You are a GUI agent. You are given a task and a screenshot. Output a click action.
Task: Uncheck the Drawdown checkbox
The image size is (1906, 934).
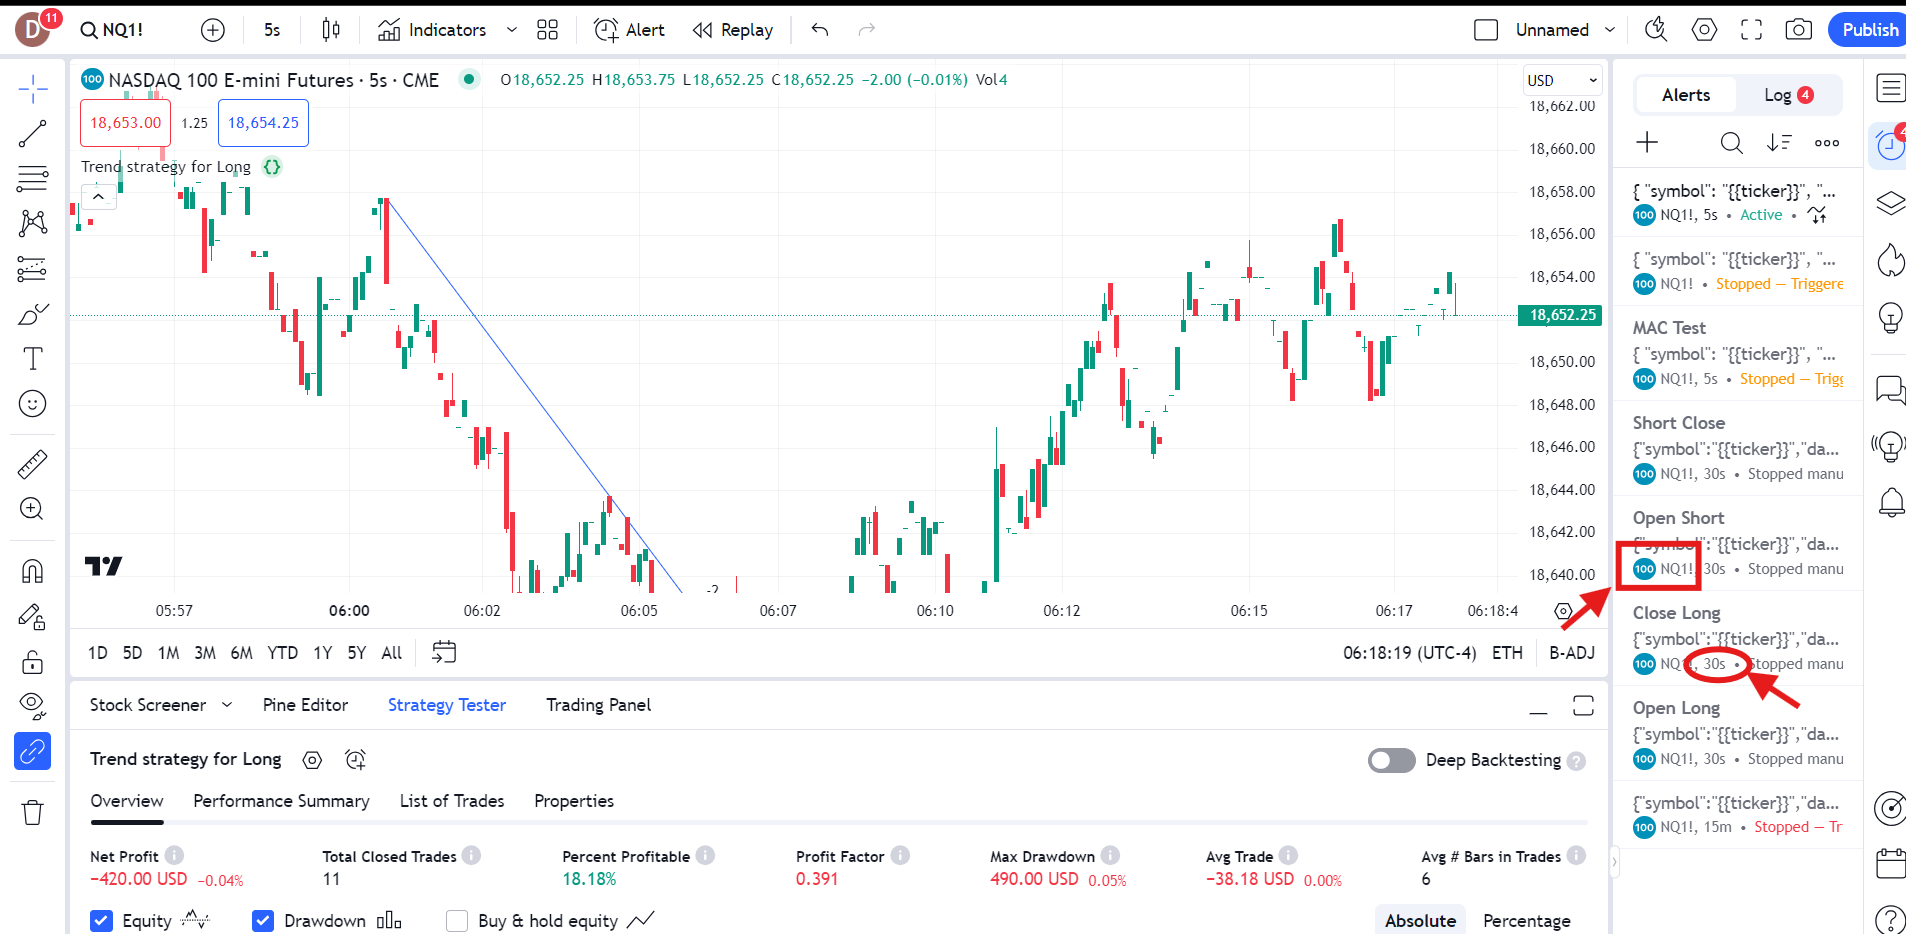tap(263, 921)
